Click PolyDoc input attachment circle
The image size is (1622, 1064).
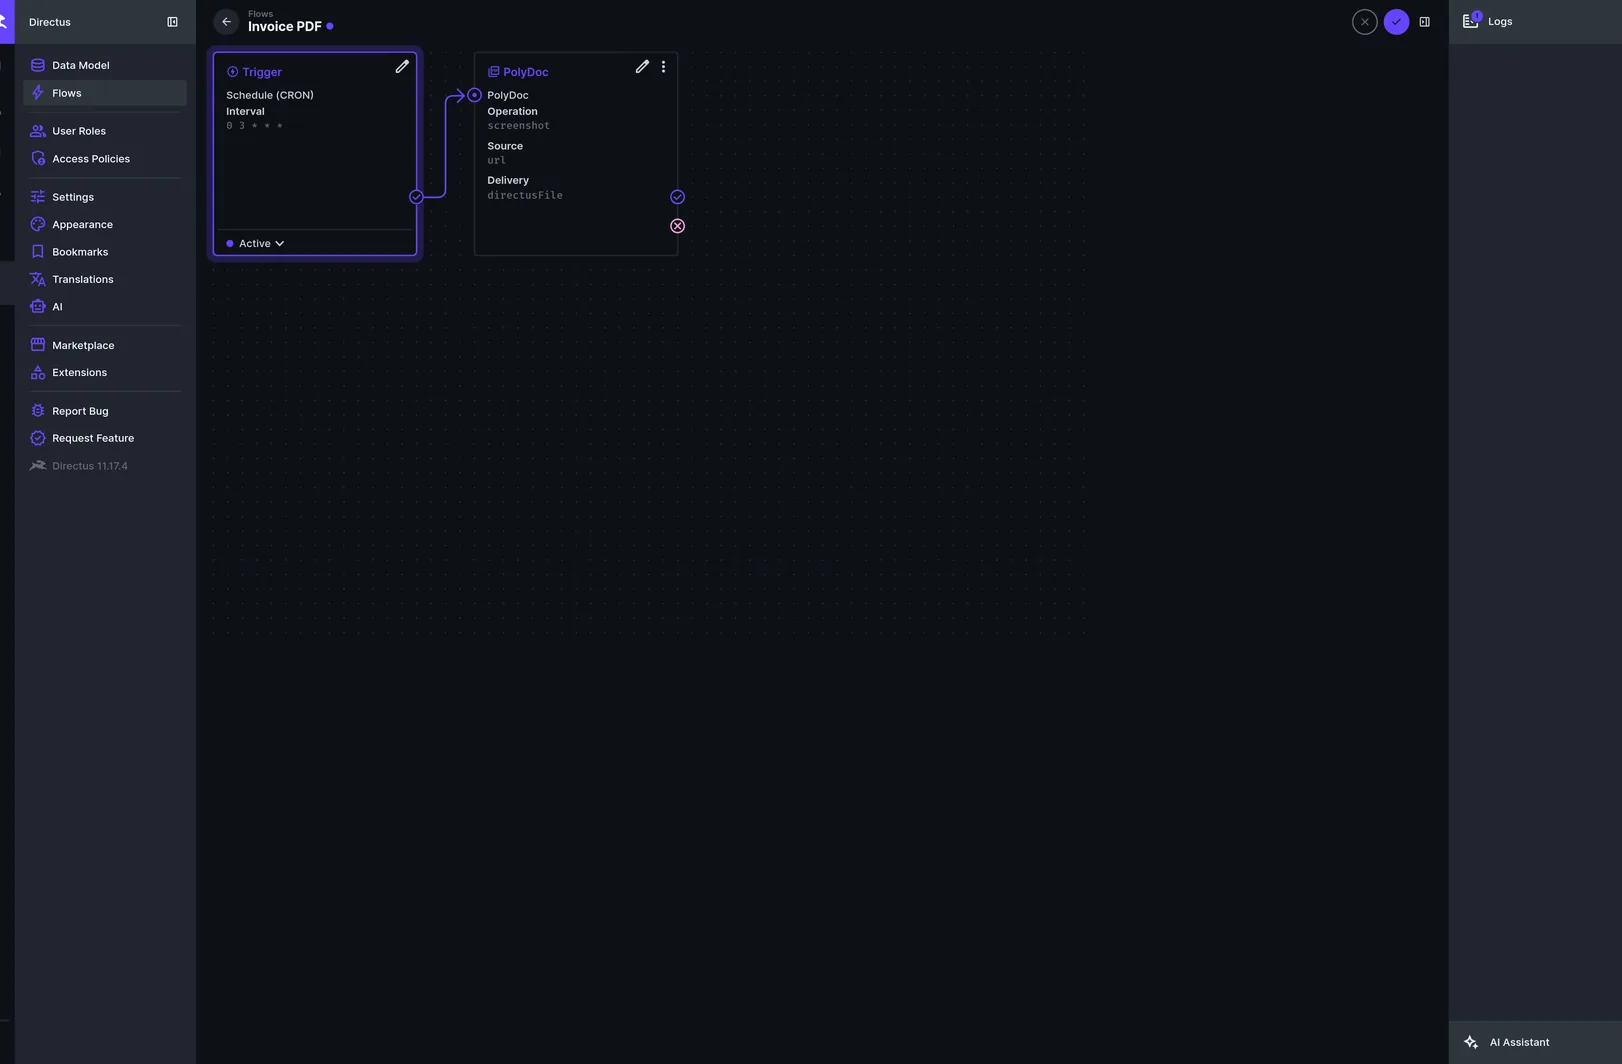click(x=474, y=95)
